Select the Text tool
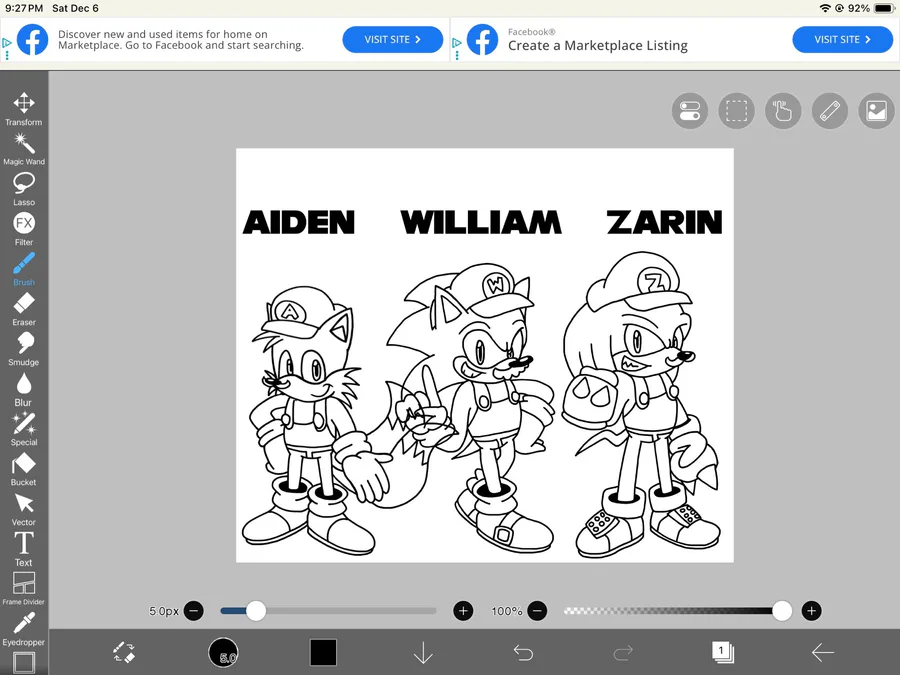The height and width of the screenshot is (675, 900). (x=24, y=549)
